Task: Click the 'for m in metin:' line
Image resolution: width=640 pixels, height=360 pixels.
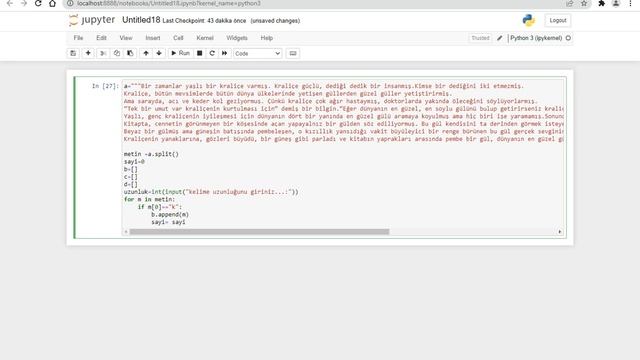Action: point(149,199)
